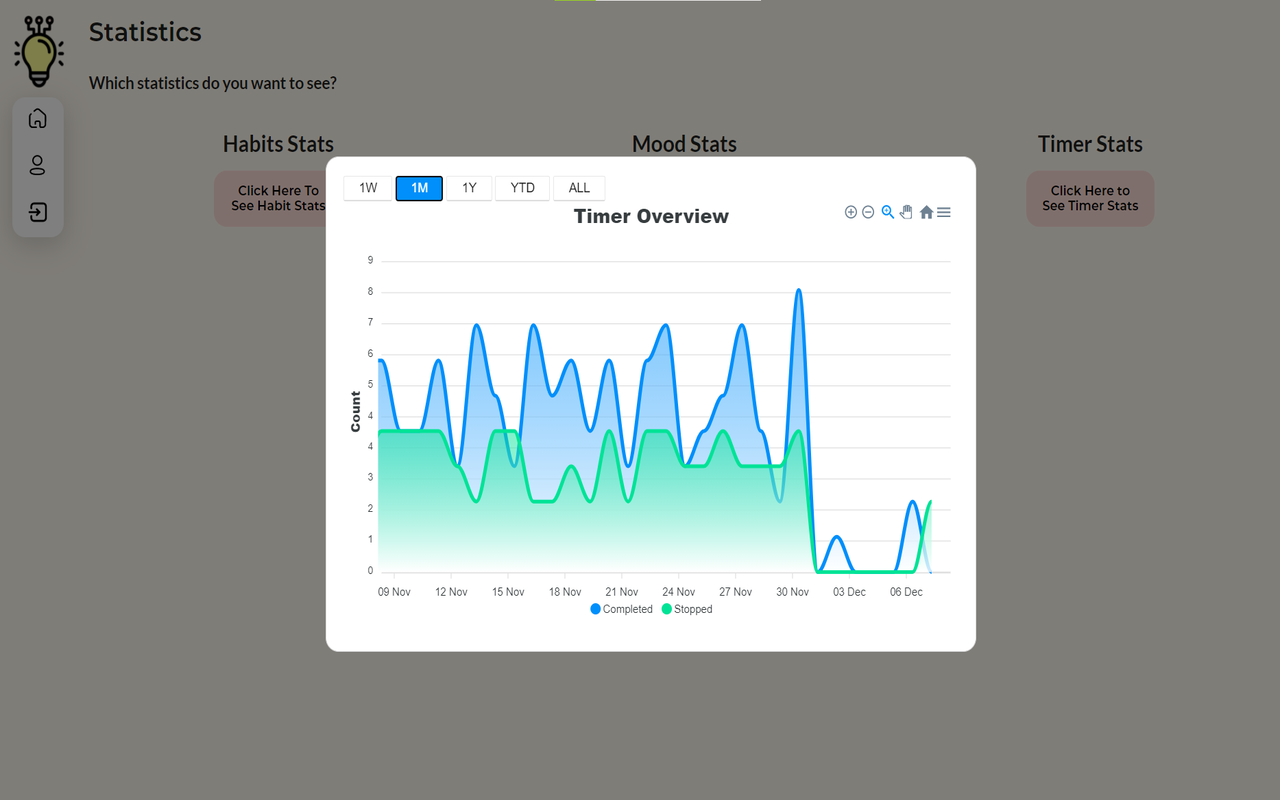
Task: Open the home page from sidebar
Action: 38,118
